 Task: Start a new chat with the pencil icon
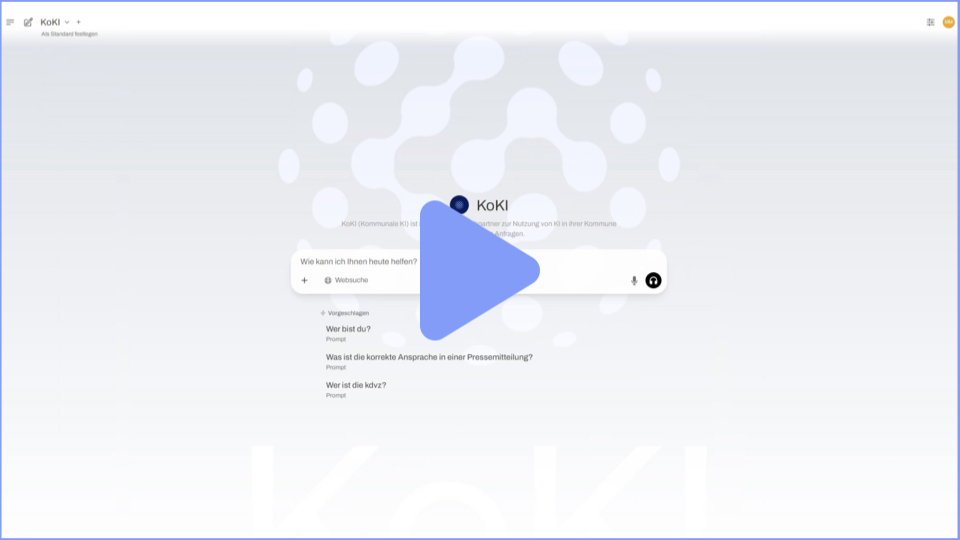(28, 22)
